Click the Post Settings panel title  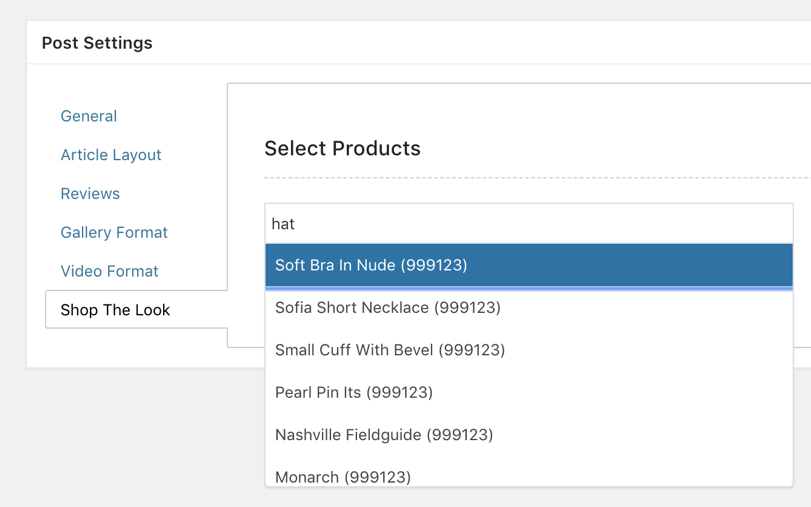(x=97, y=43)
